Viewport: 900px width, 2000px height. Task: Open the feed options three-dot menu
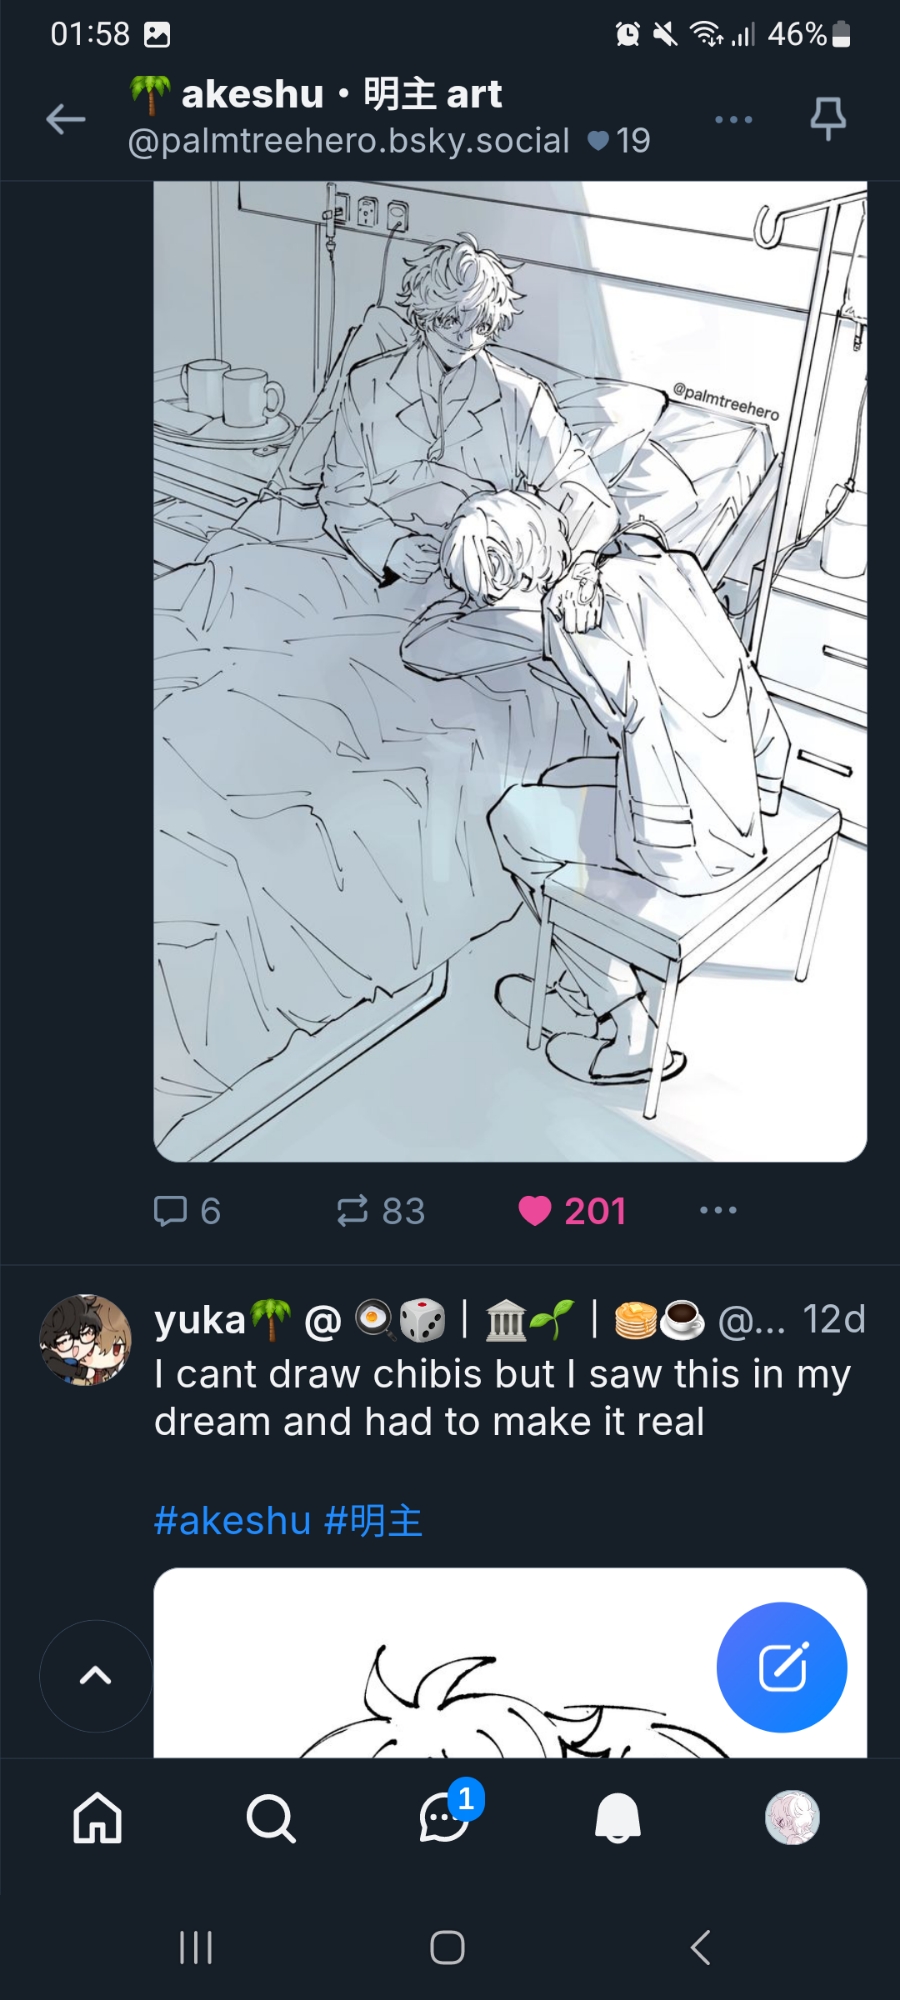click(x=733, y=119)
